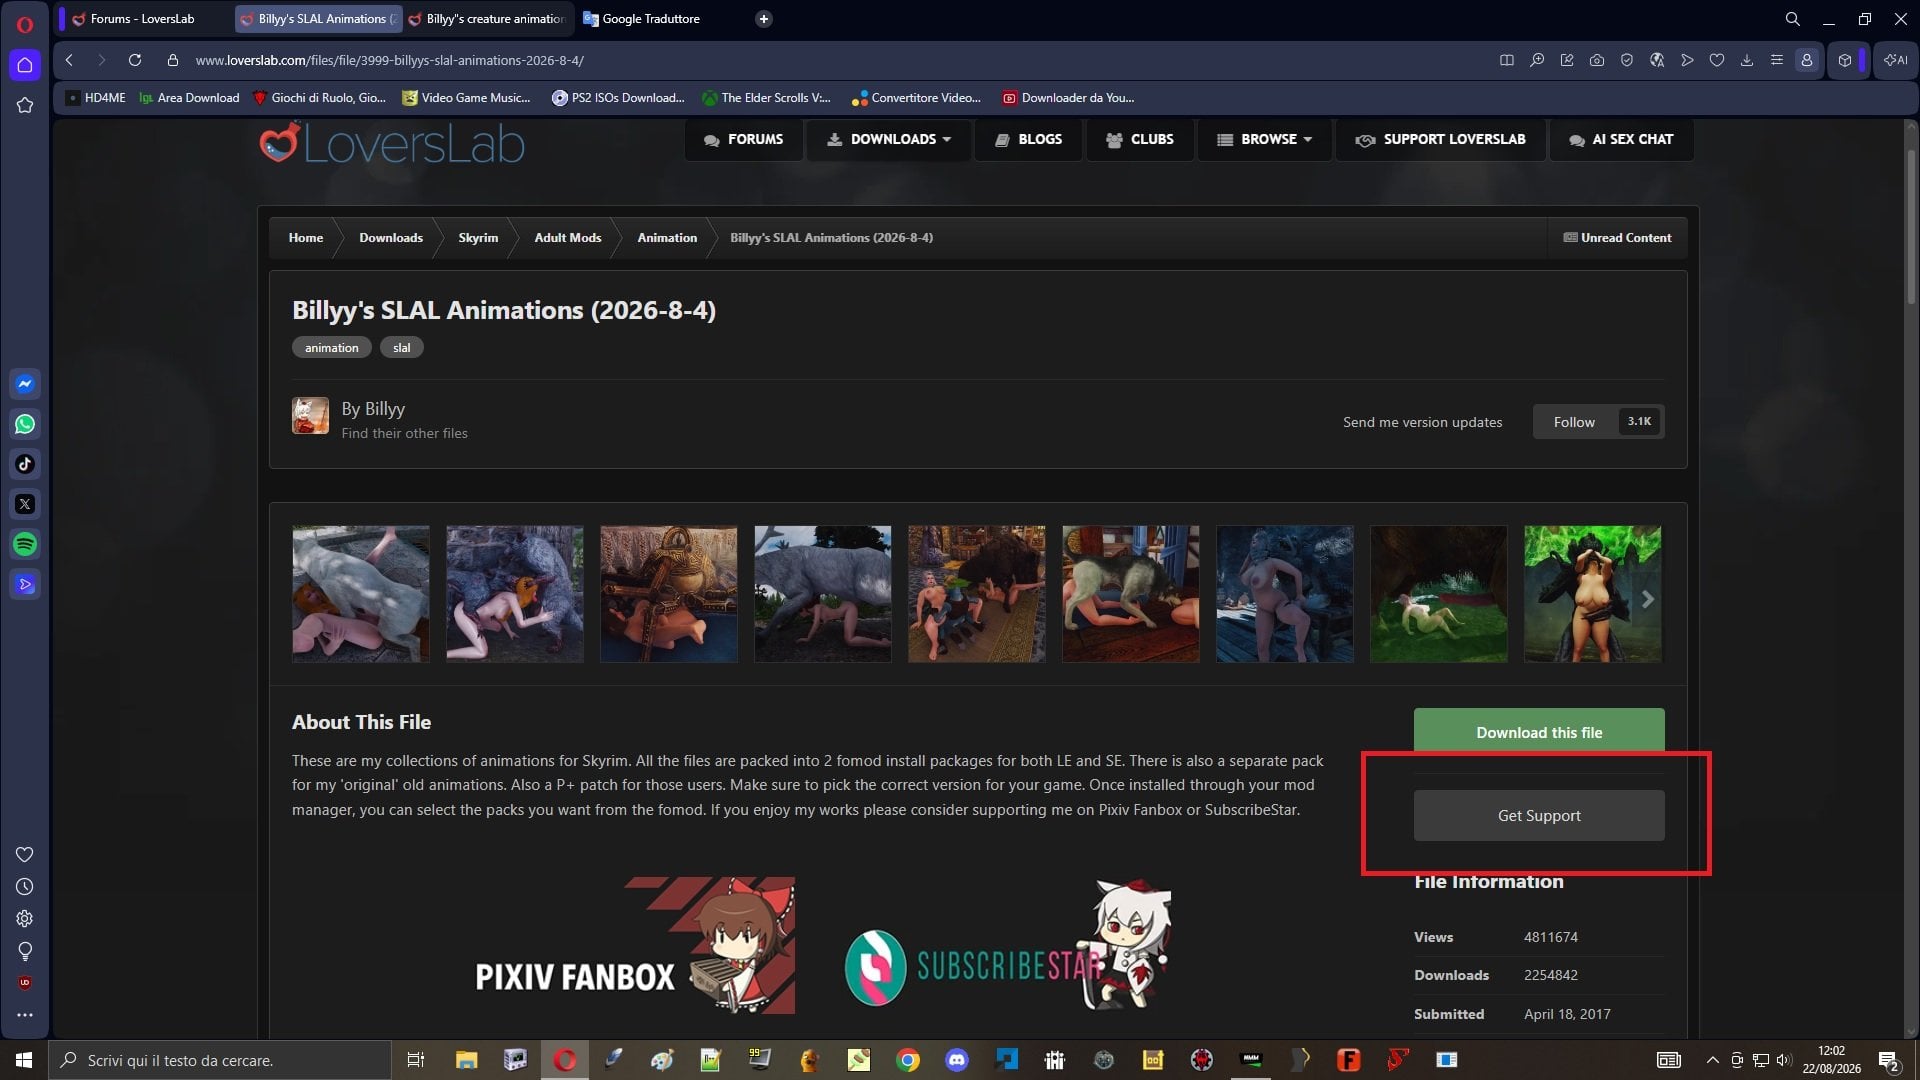This screenshot has height=1080, width=1920.
Task: Open Billyy's author avatar
Action: coord(310,416)
